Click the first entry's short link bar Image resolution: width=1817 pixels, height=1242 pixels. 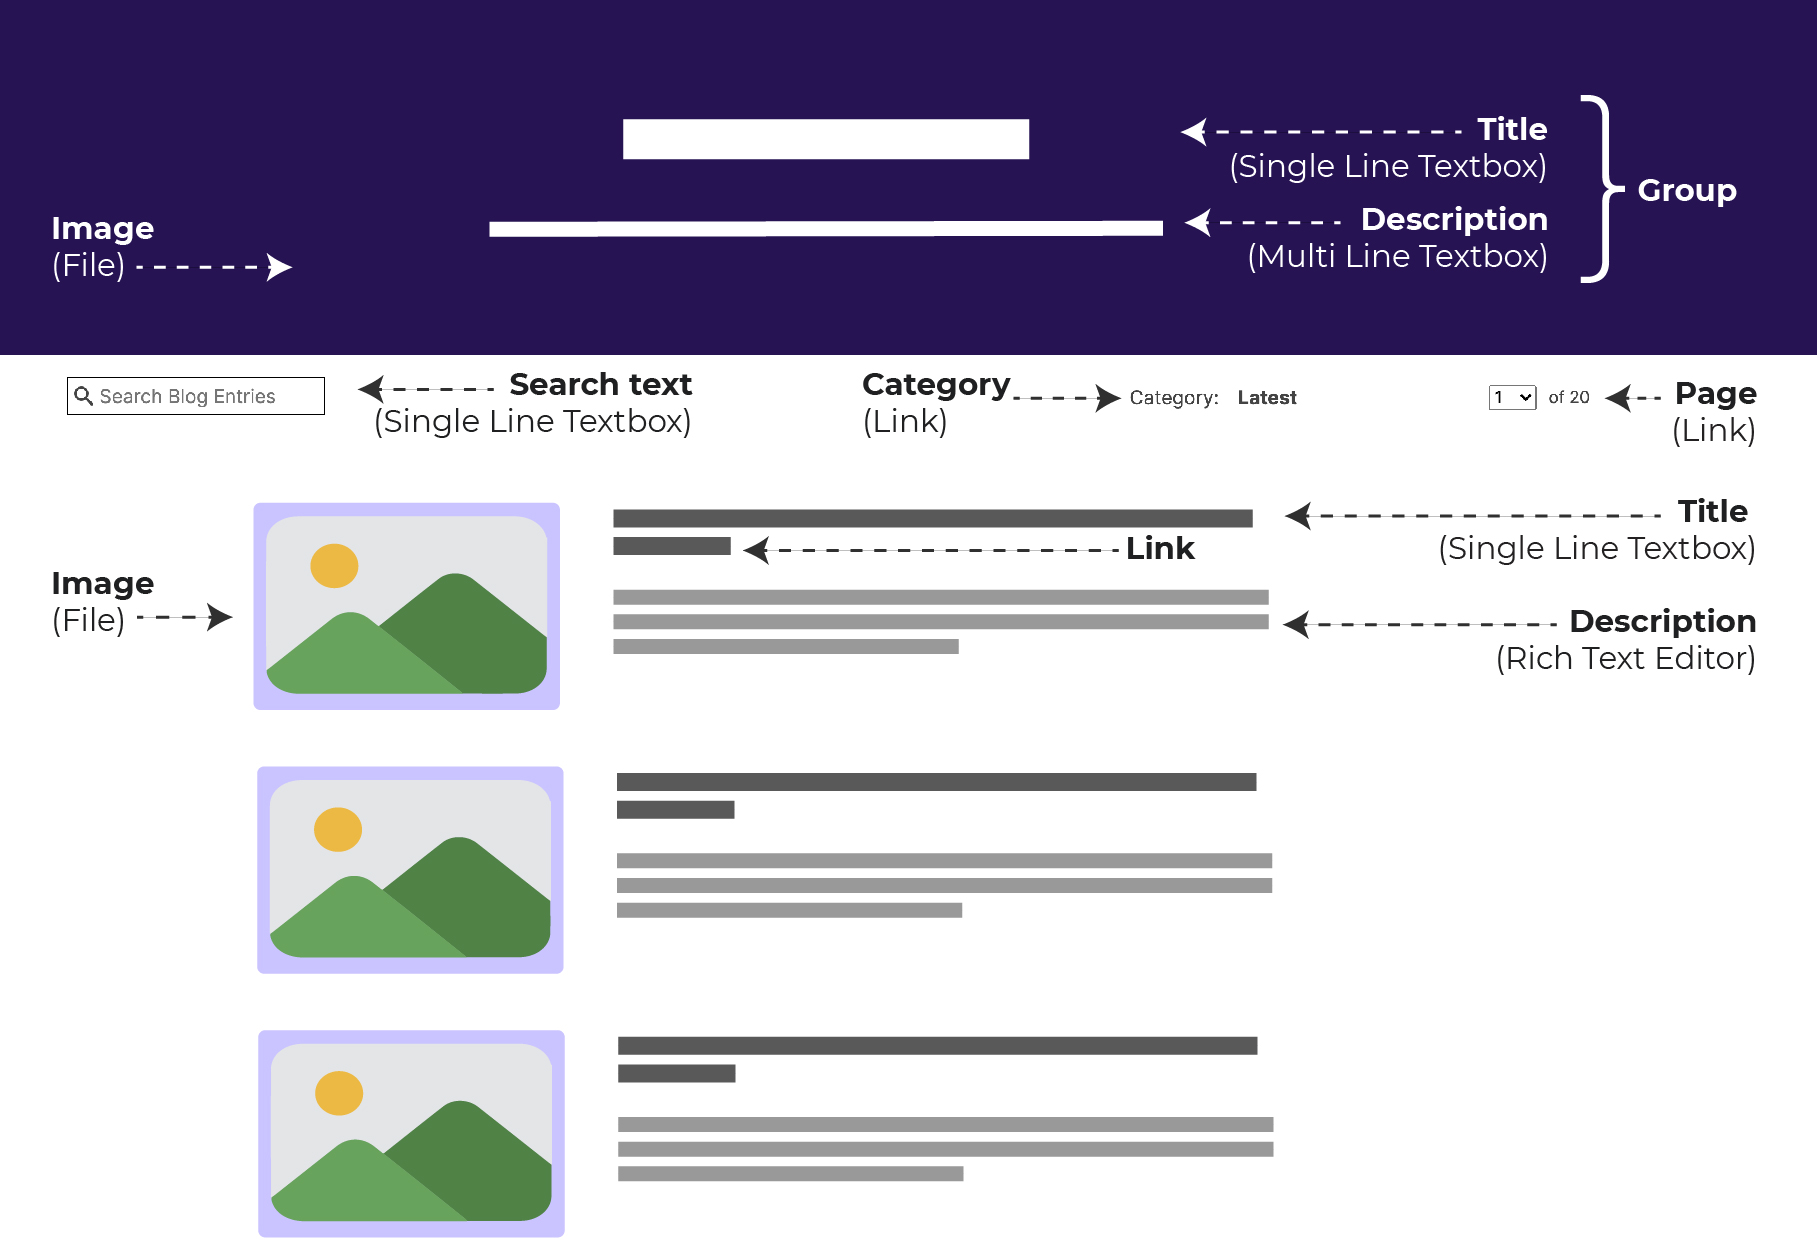(x=672, y=546)
